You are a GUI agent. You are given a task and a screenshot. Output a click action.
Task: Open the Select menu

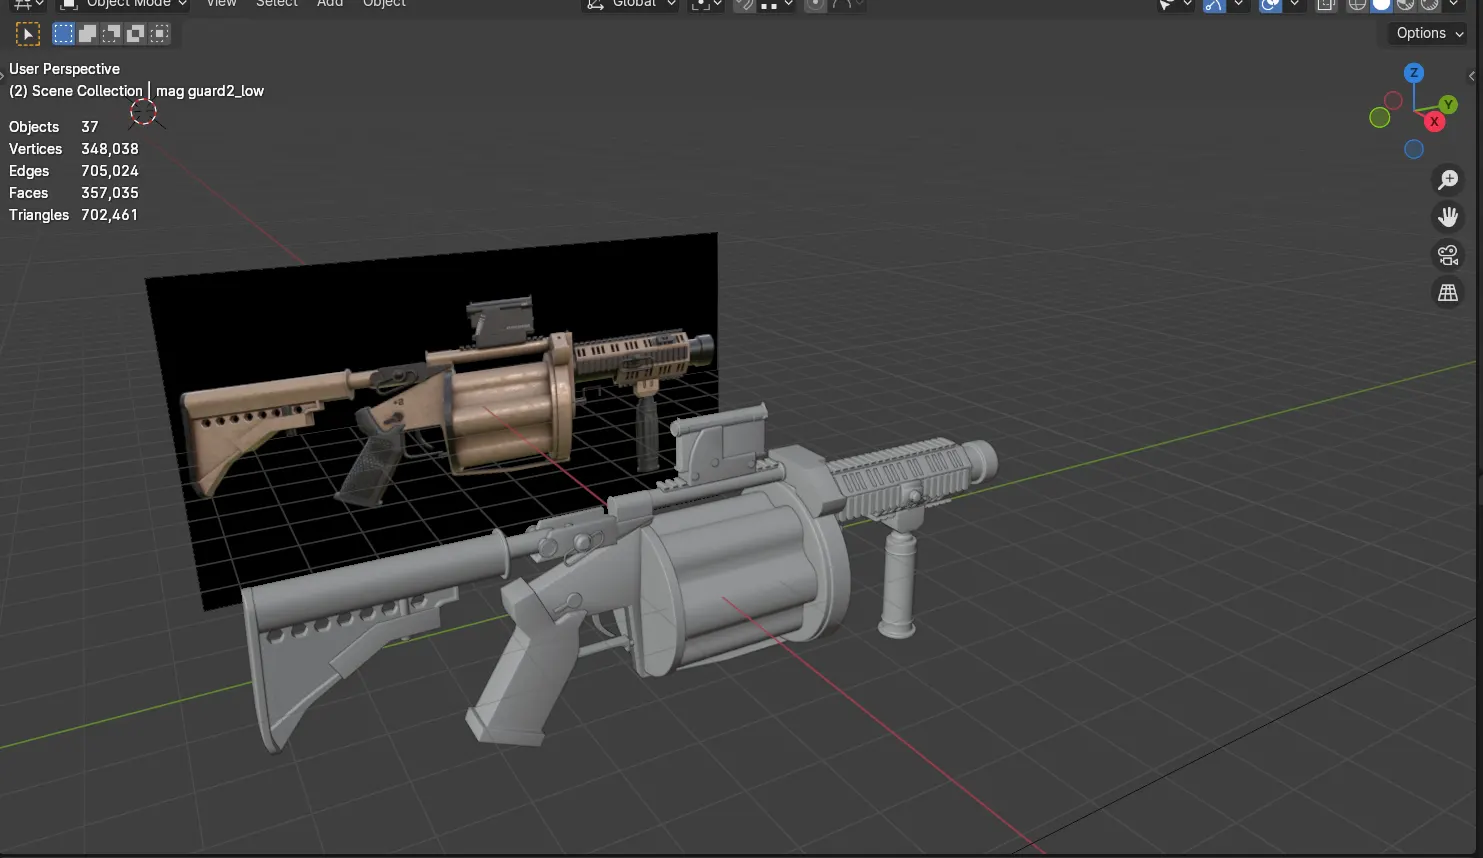pyautogui.click(x=277, y=4)
